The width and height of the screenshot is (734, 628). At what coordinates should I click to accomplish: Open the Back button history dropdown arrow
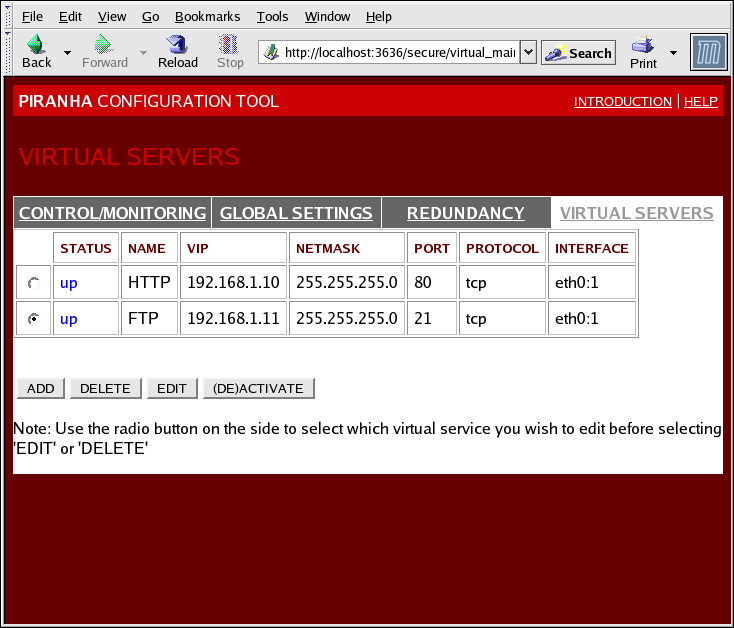point(68,52)
